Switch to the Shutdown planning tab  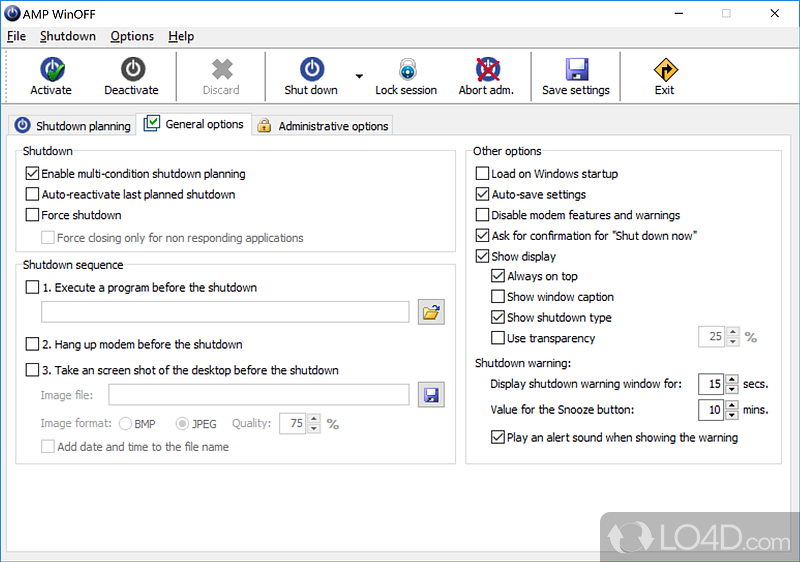pyautogui.click(x=72, y=126)
